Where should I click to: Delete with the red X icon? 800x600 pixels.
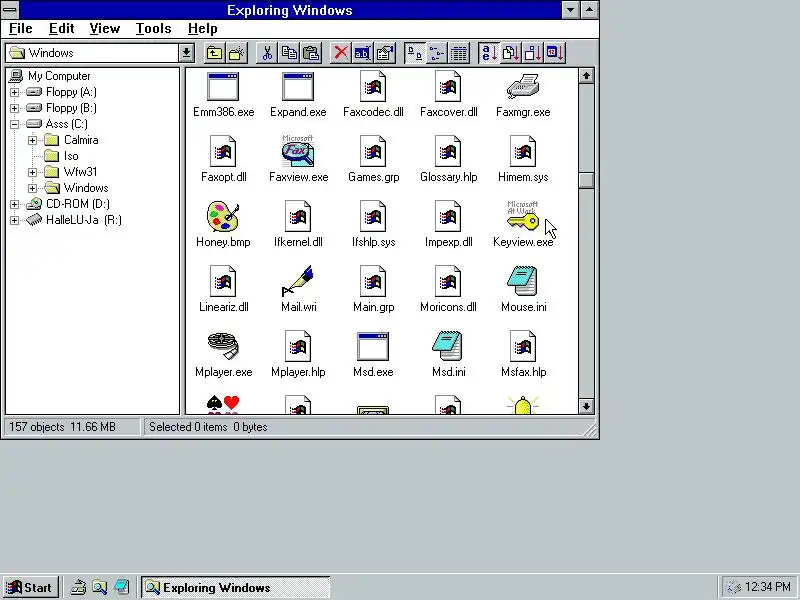pyautogui.click(x=341, y=53)
